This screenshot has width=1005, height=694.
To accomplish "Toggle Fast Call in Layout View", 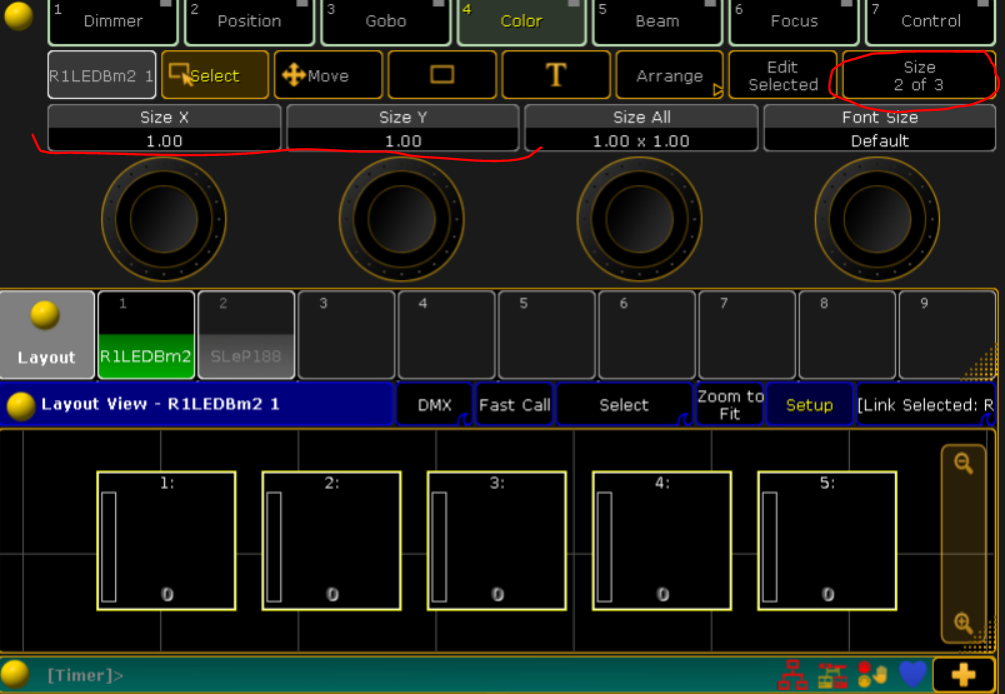I will point(515,404).
